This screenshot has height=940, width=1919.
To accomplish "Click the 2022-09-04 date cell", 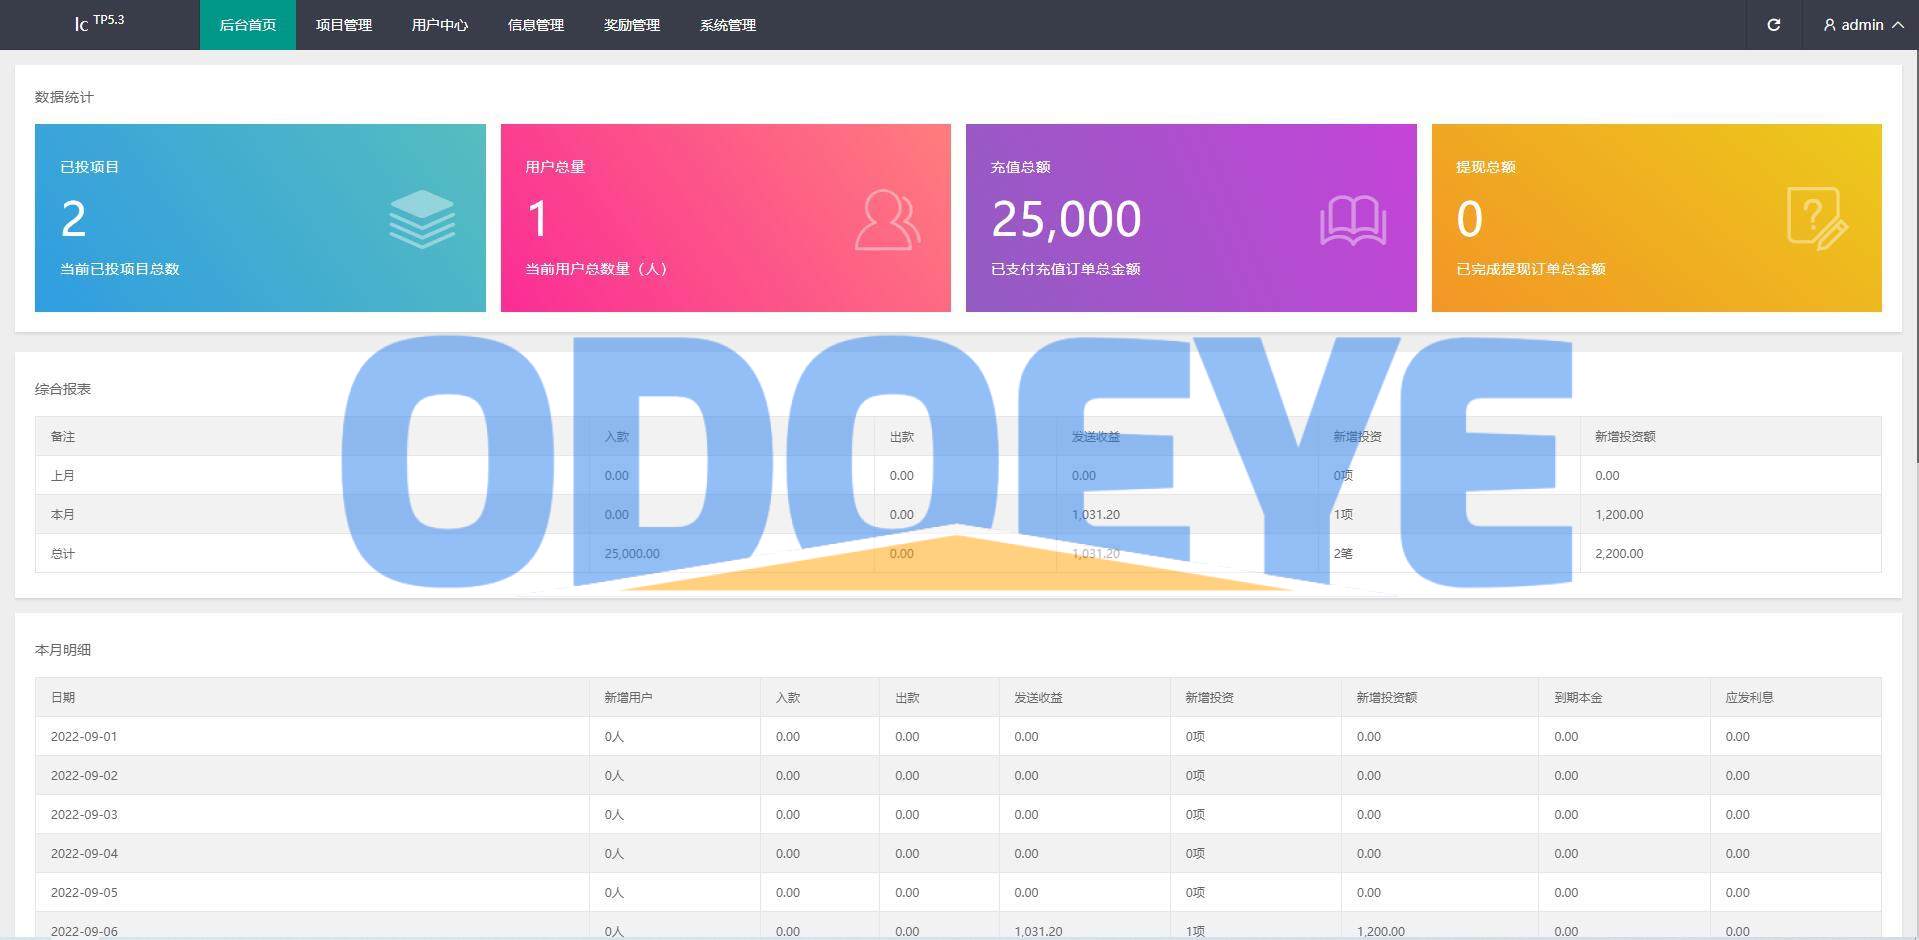I will point(84,854).
